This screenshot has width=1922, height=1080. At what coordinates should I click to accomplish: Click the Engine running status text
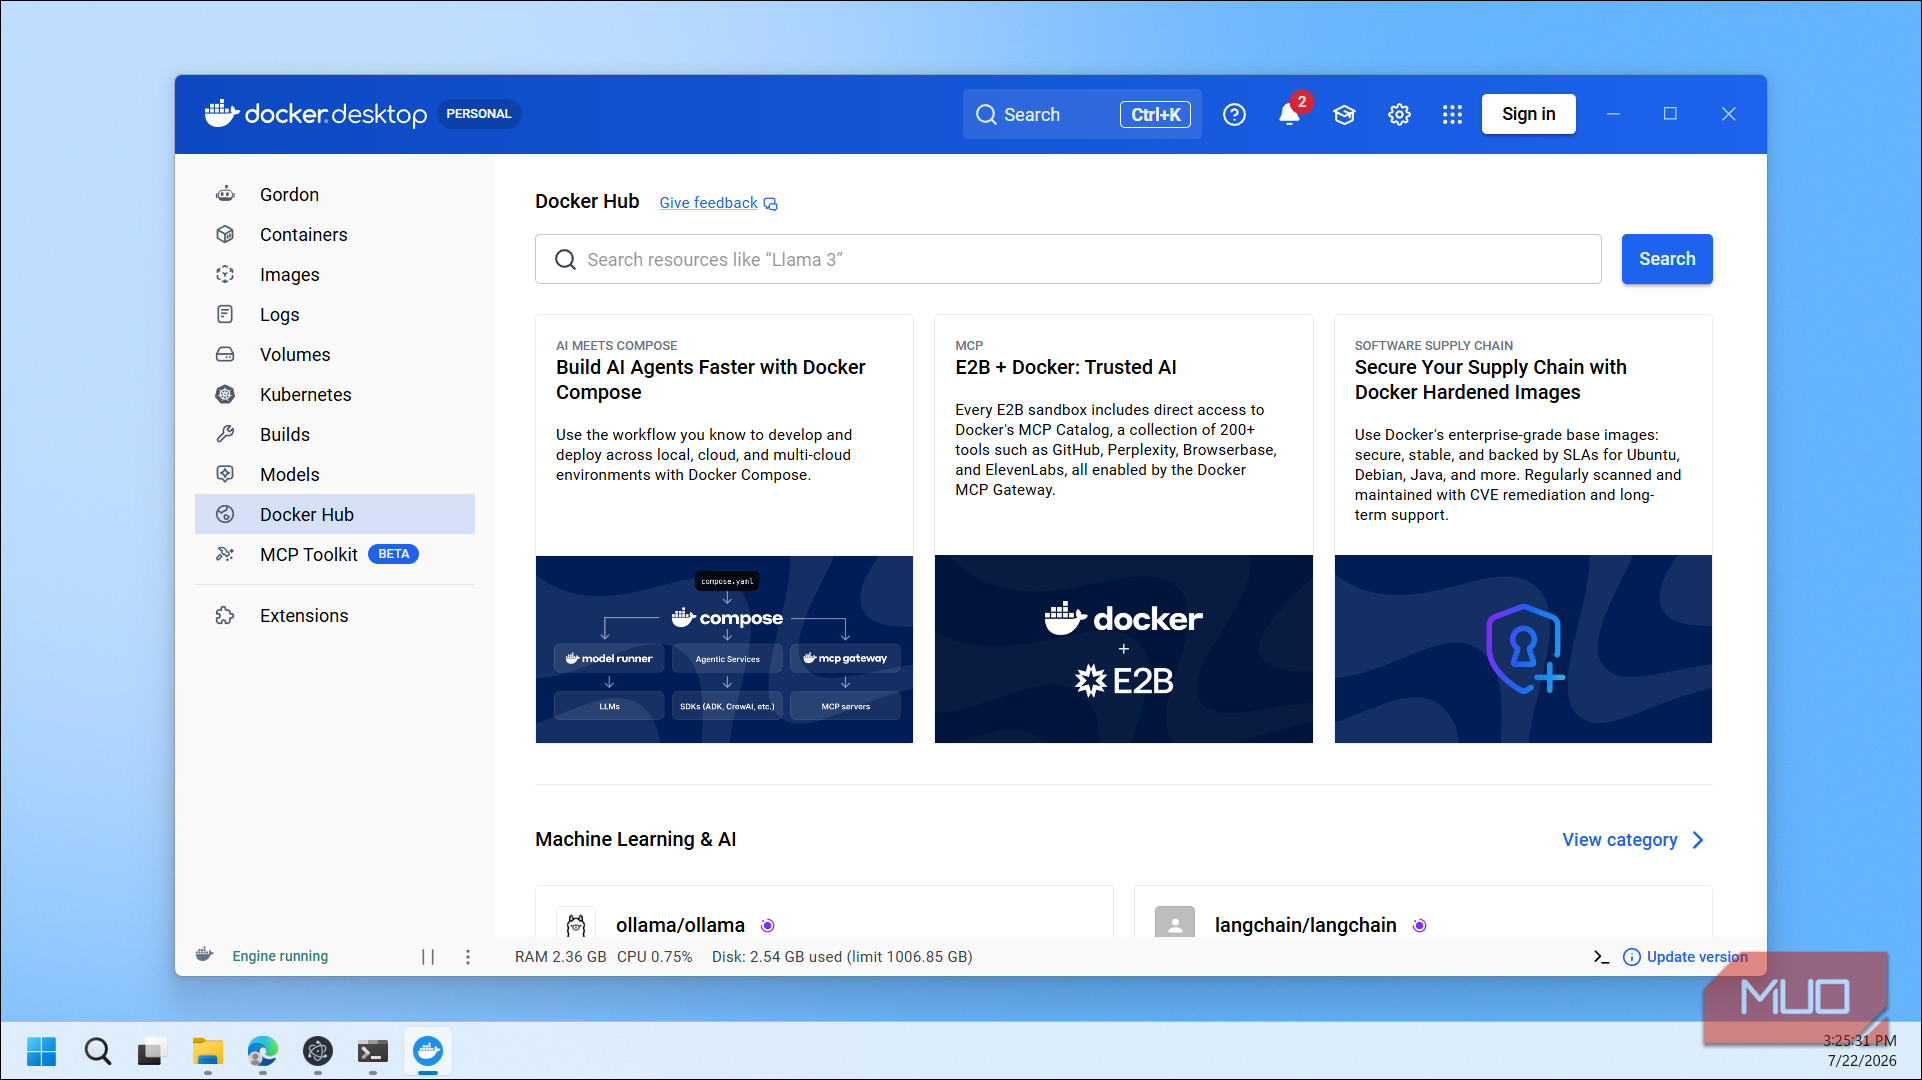click(x=280, y=956)
